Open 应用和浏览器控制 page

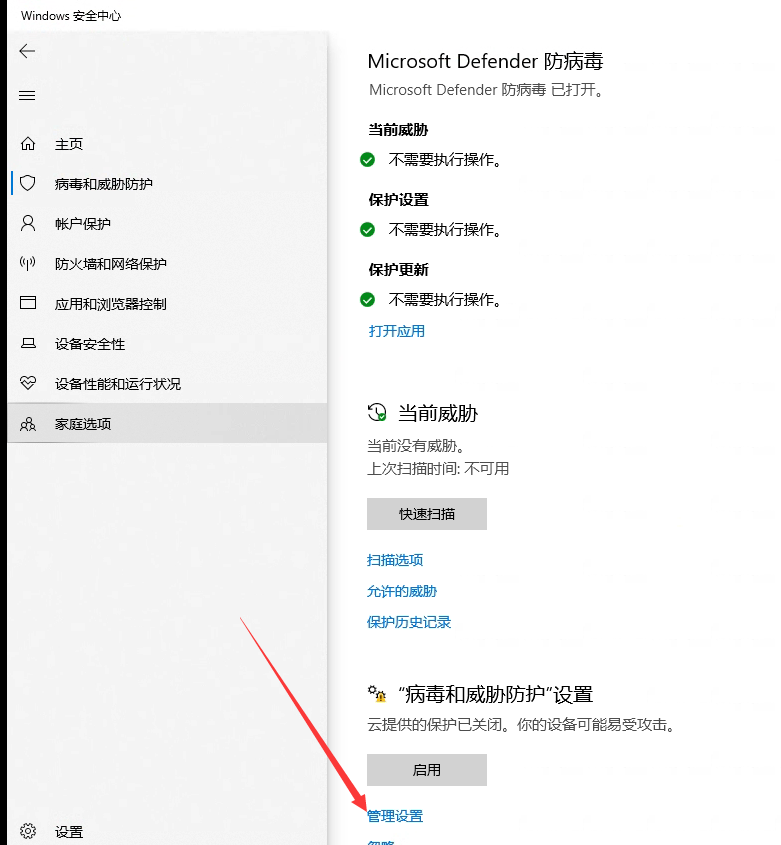click(x=168, y=304)
